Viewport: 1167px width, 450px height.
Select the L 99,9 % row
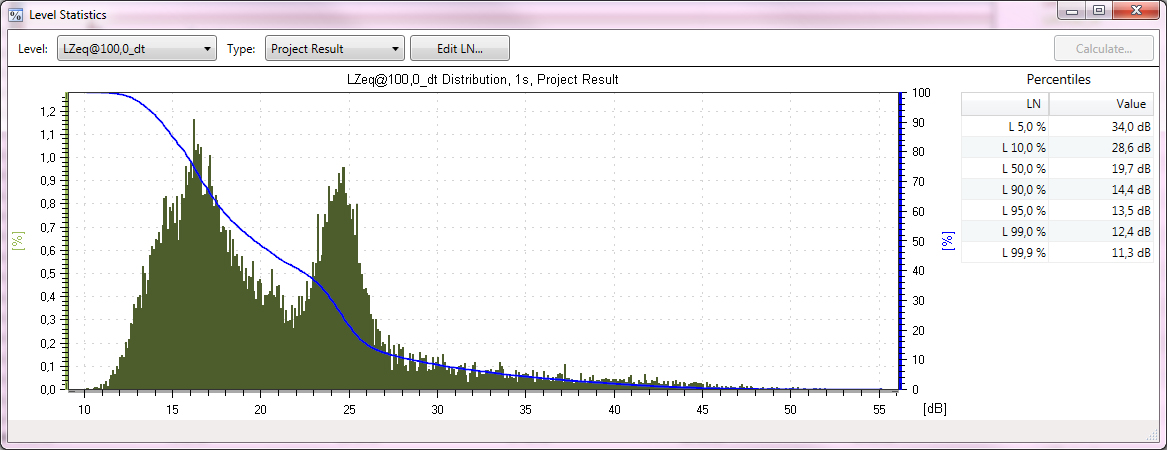1057,252
